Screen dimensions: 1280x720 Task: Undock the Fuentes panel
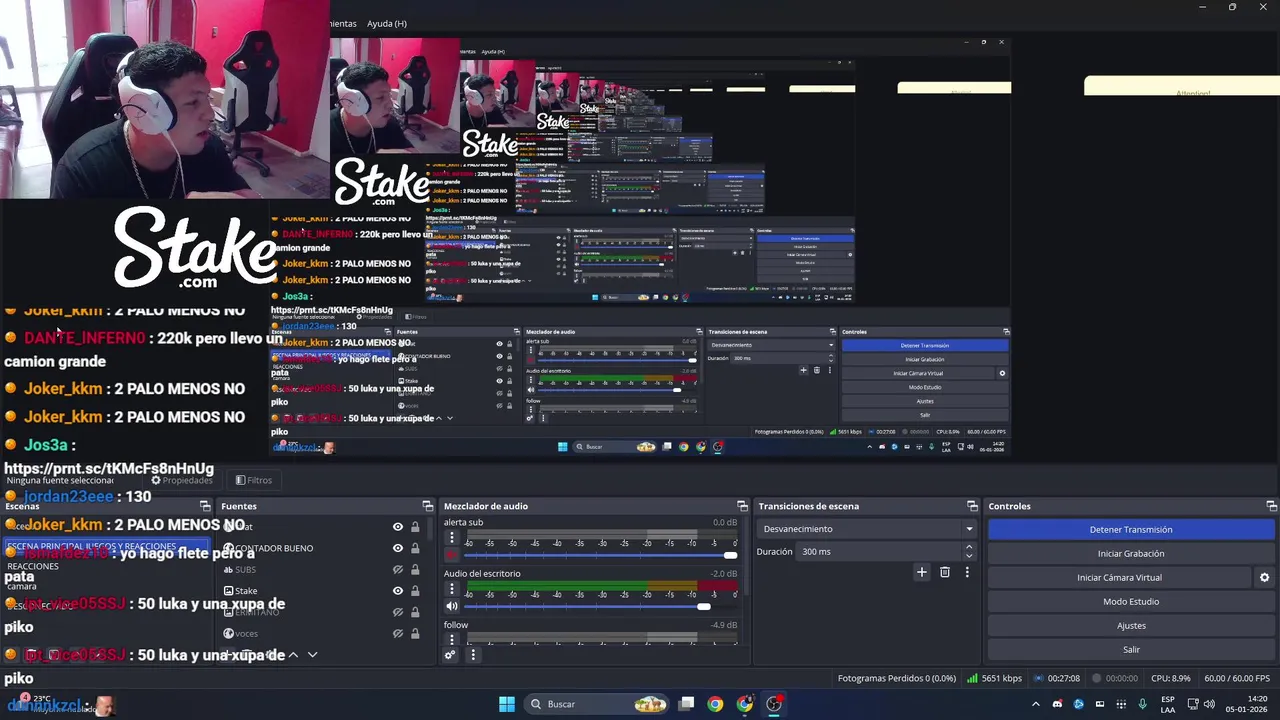[x=427, y=506]
